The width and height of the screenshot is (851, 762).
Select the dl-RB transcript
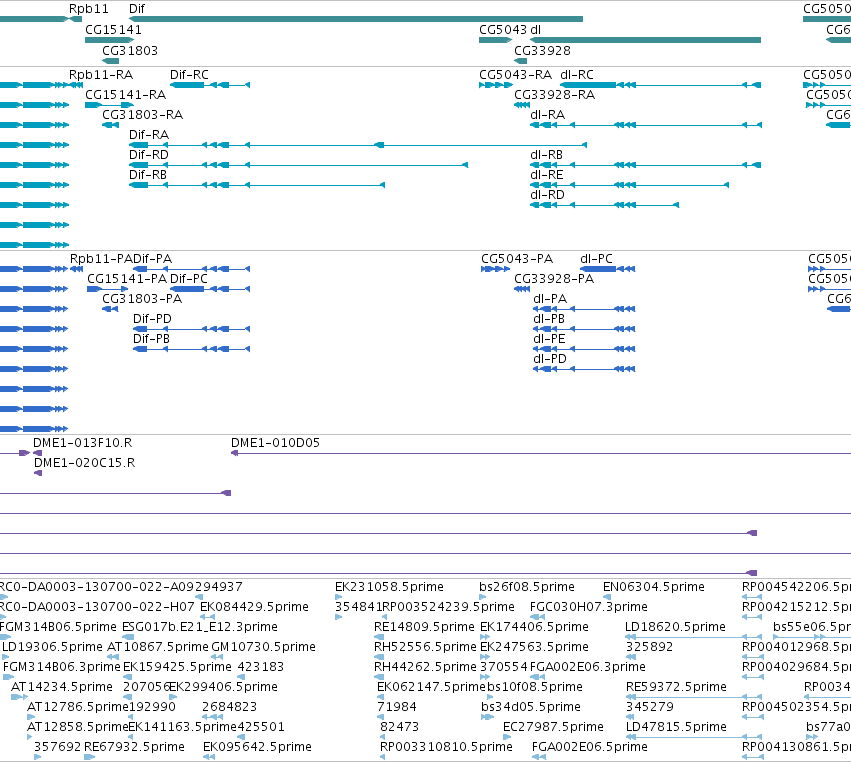(x=645, y=165)
